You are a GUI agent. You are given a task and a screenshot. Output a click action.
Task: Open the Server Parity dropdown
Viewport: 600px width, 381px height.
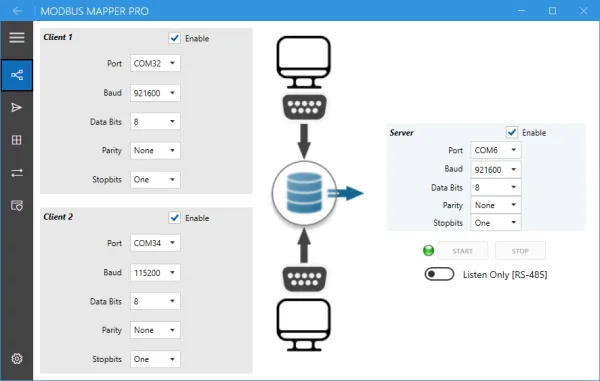[x=496, y=205]
